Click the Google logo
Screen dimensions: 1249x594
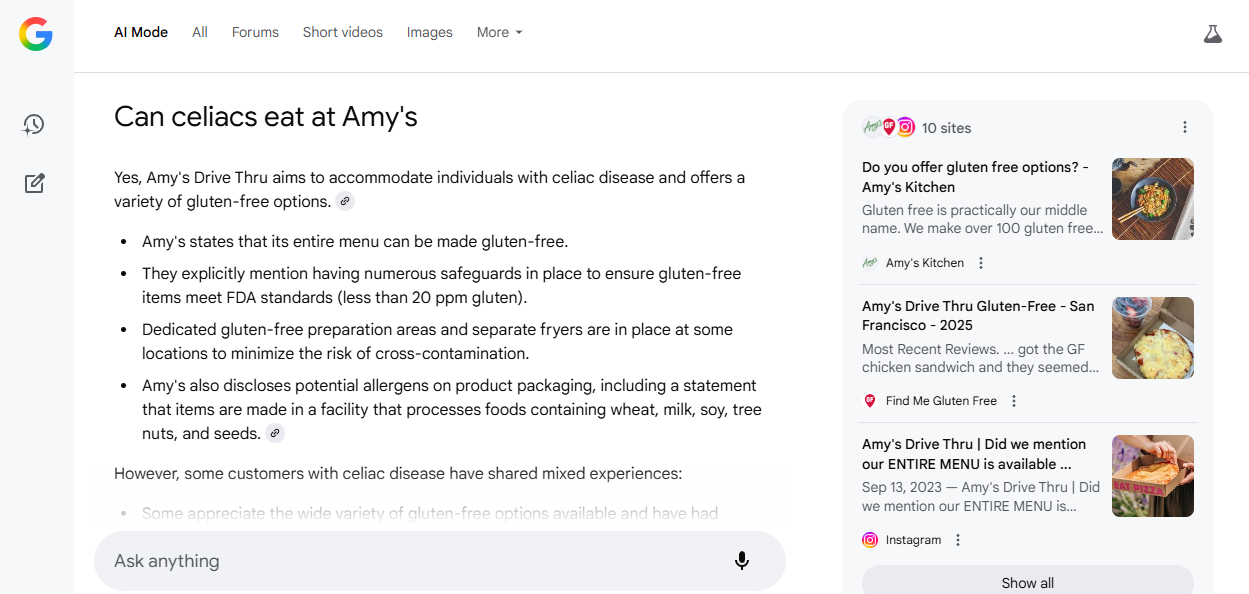pos(36,33)
